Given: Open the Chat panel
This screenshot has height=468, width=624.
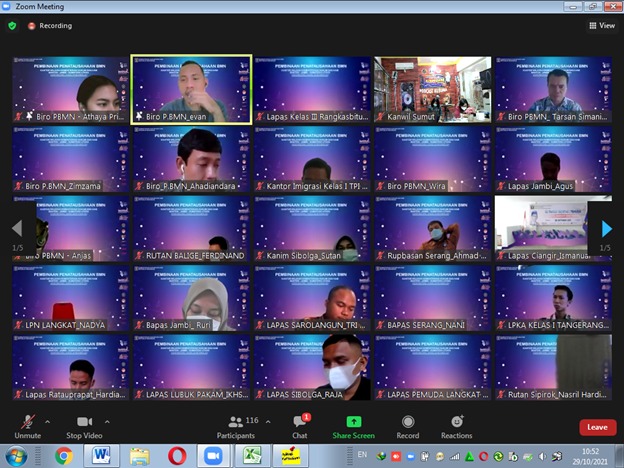Looking at the screenshot, I should coord(299,425).
